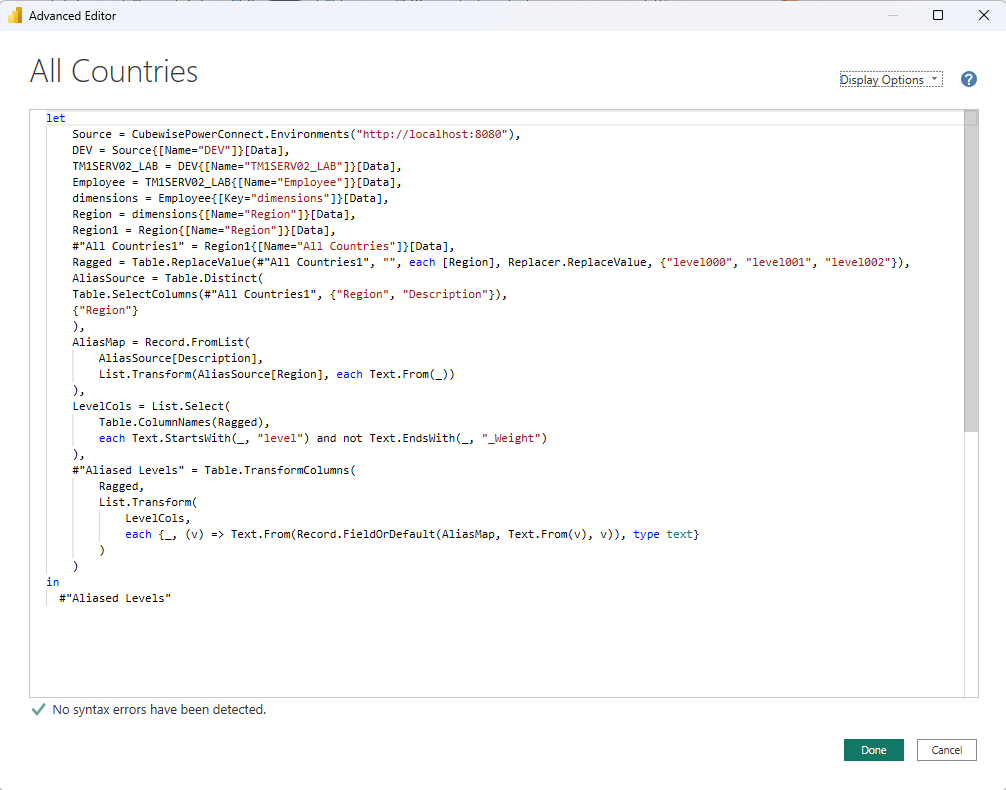The image size is (1006, 790).
Task: Click List.Select in the LevelCols line
Action: (188, 406)
